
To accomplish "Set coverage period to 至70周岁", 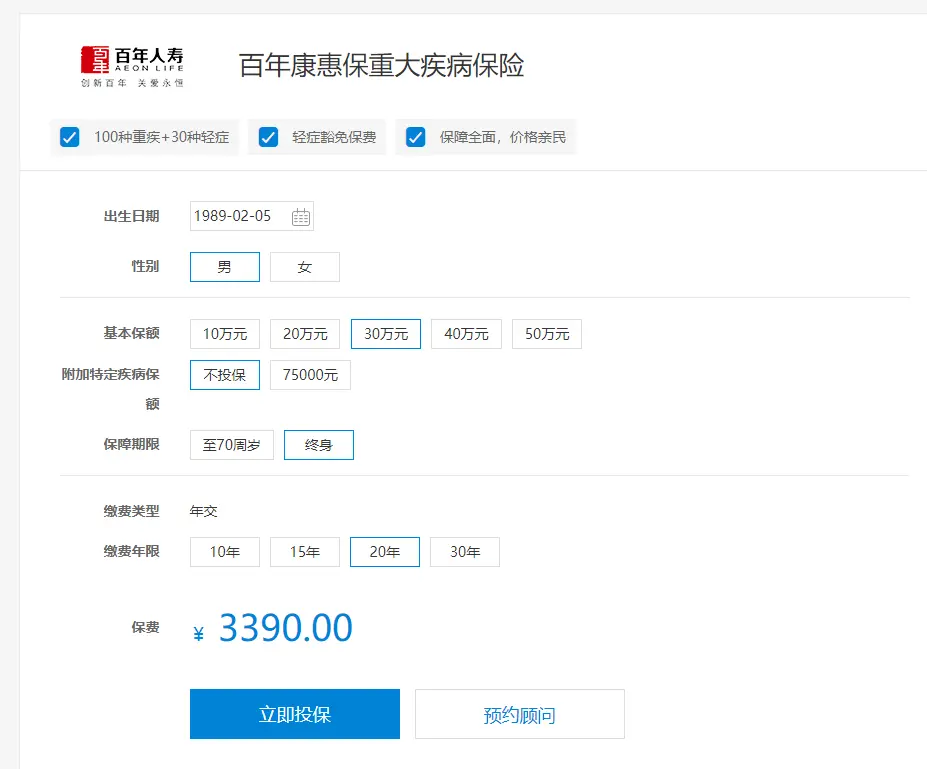I will tap(232, 444).
